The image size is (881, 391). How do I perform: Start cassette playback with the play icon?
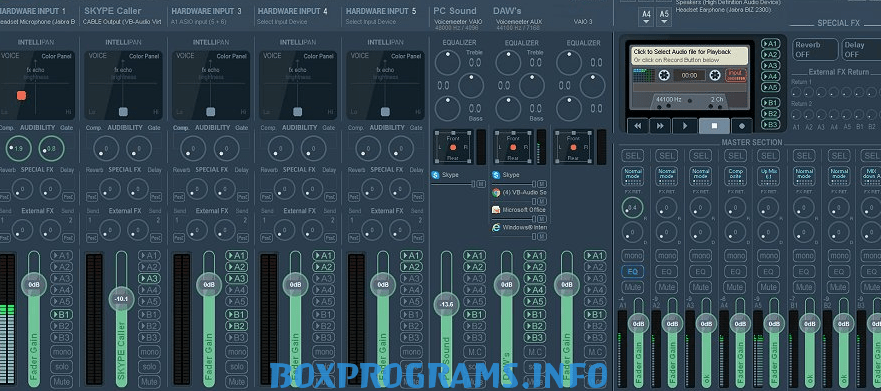(x=685, y=126)
